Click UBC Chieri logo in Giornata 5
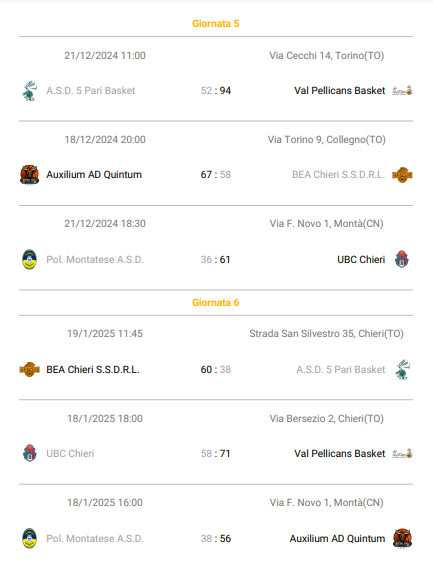Viewport: 433px width, 562px height. coord(402,259)
